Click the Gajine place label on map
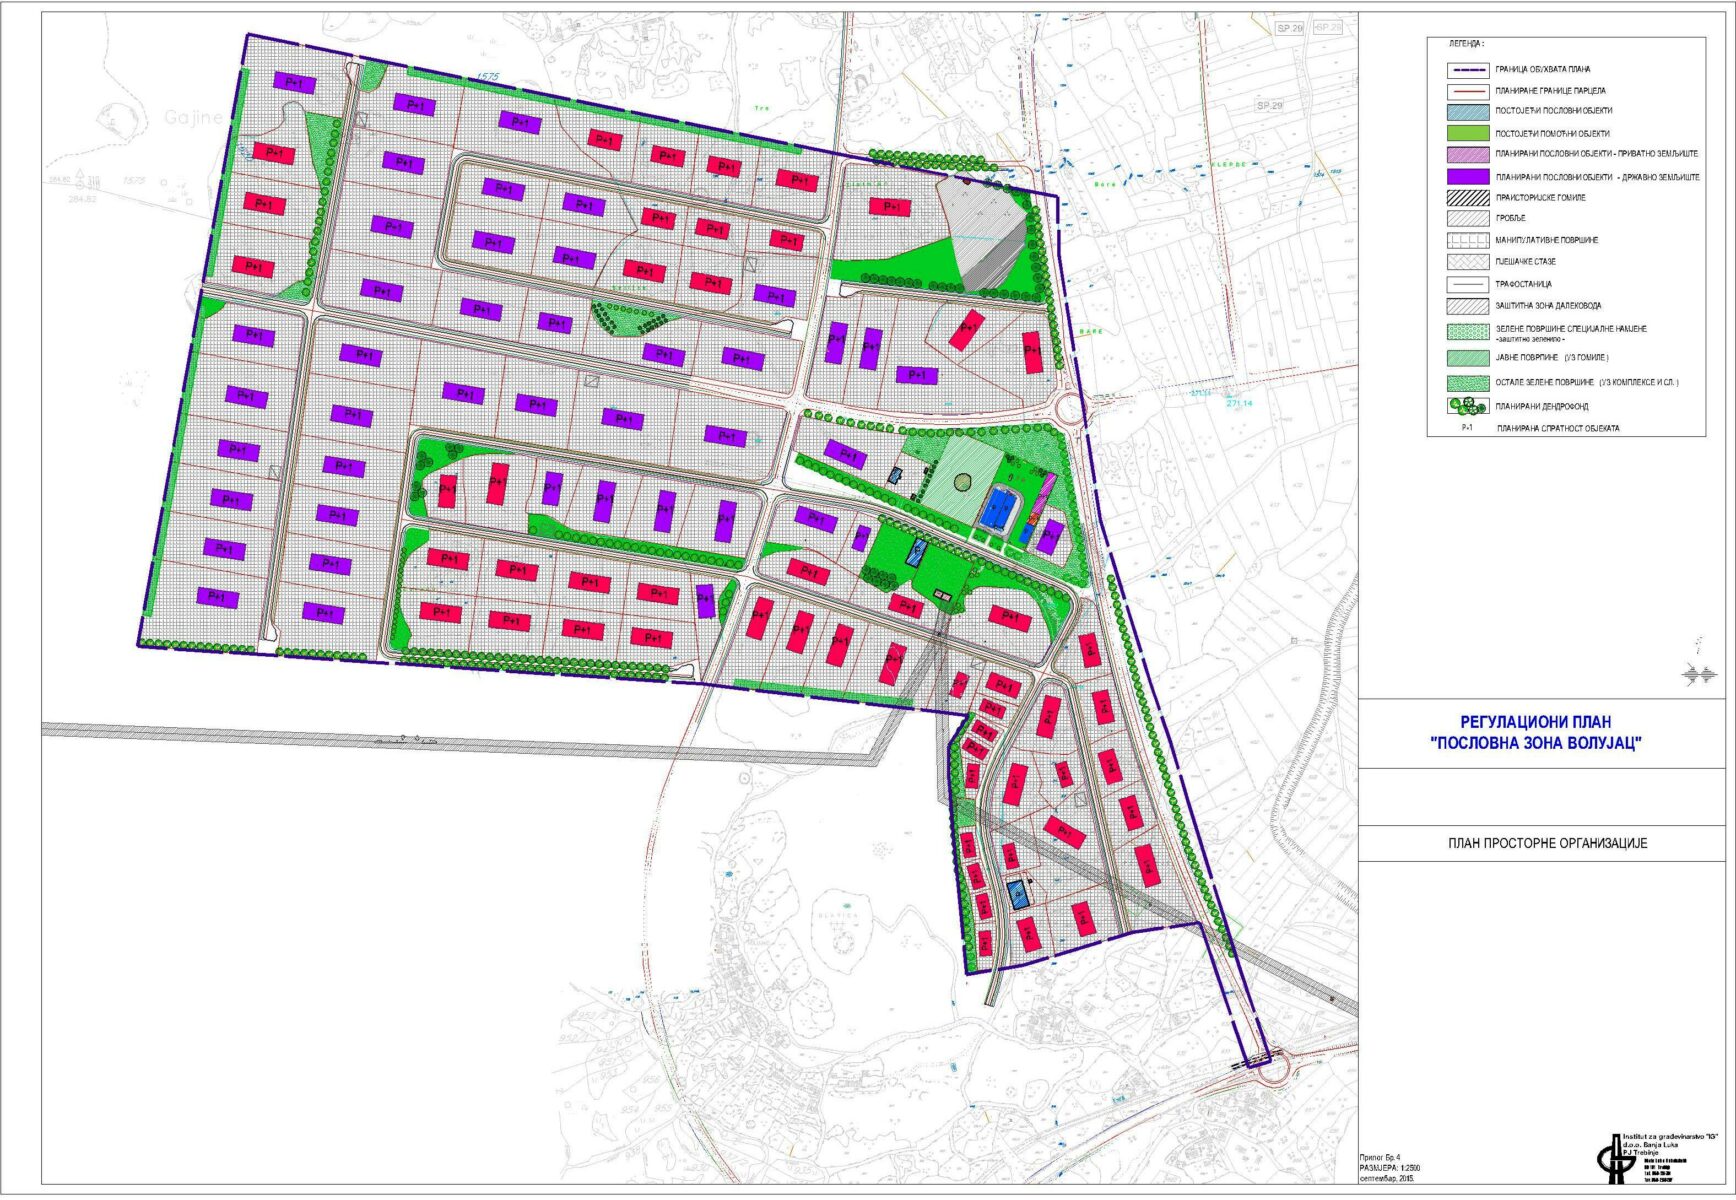The image size is (1736, 1200). click(x=193, y=118)
